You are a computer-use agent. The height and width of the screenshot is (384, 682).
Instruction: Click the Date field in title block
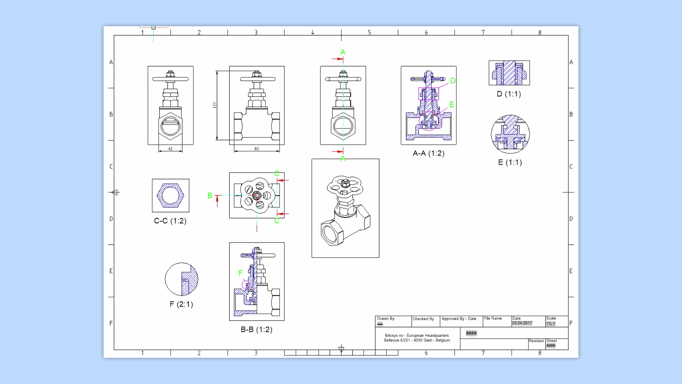click(x=528, y=321)
